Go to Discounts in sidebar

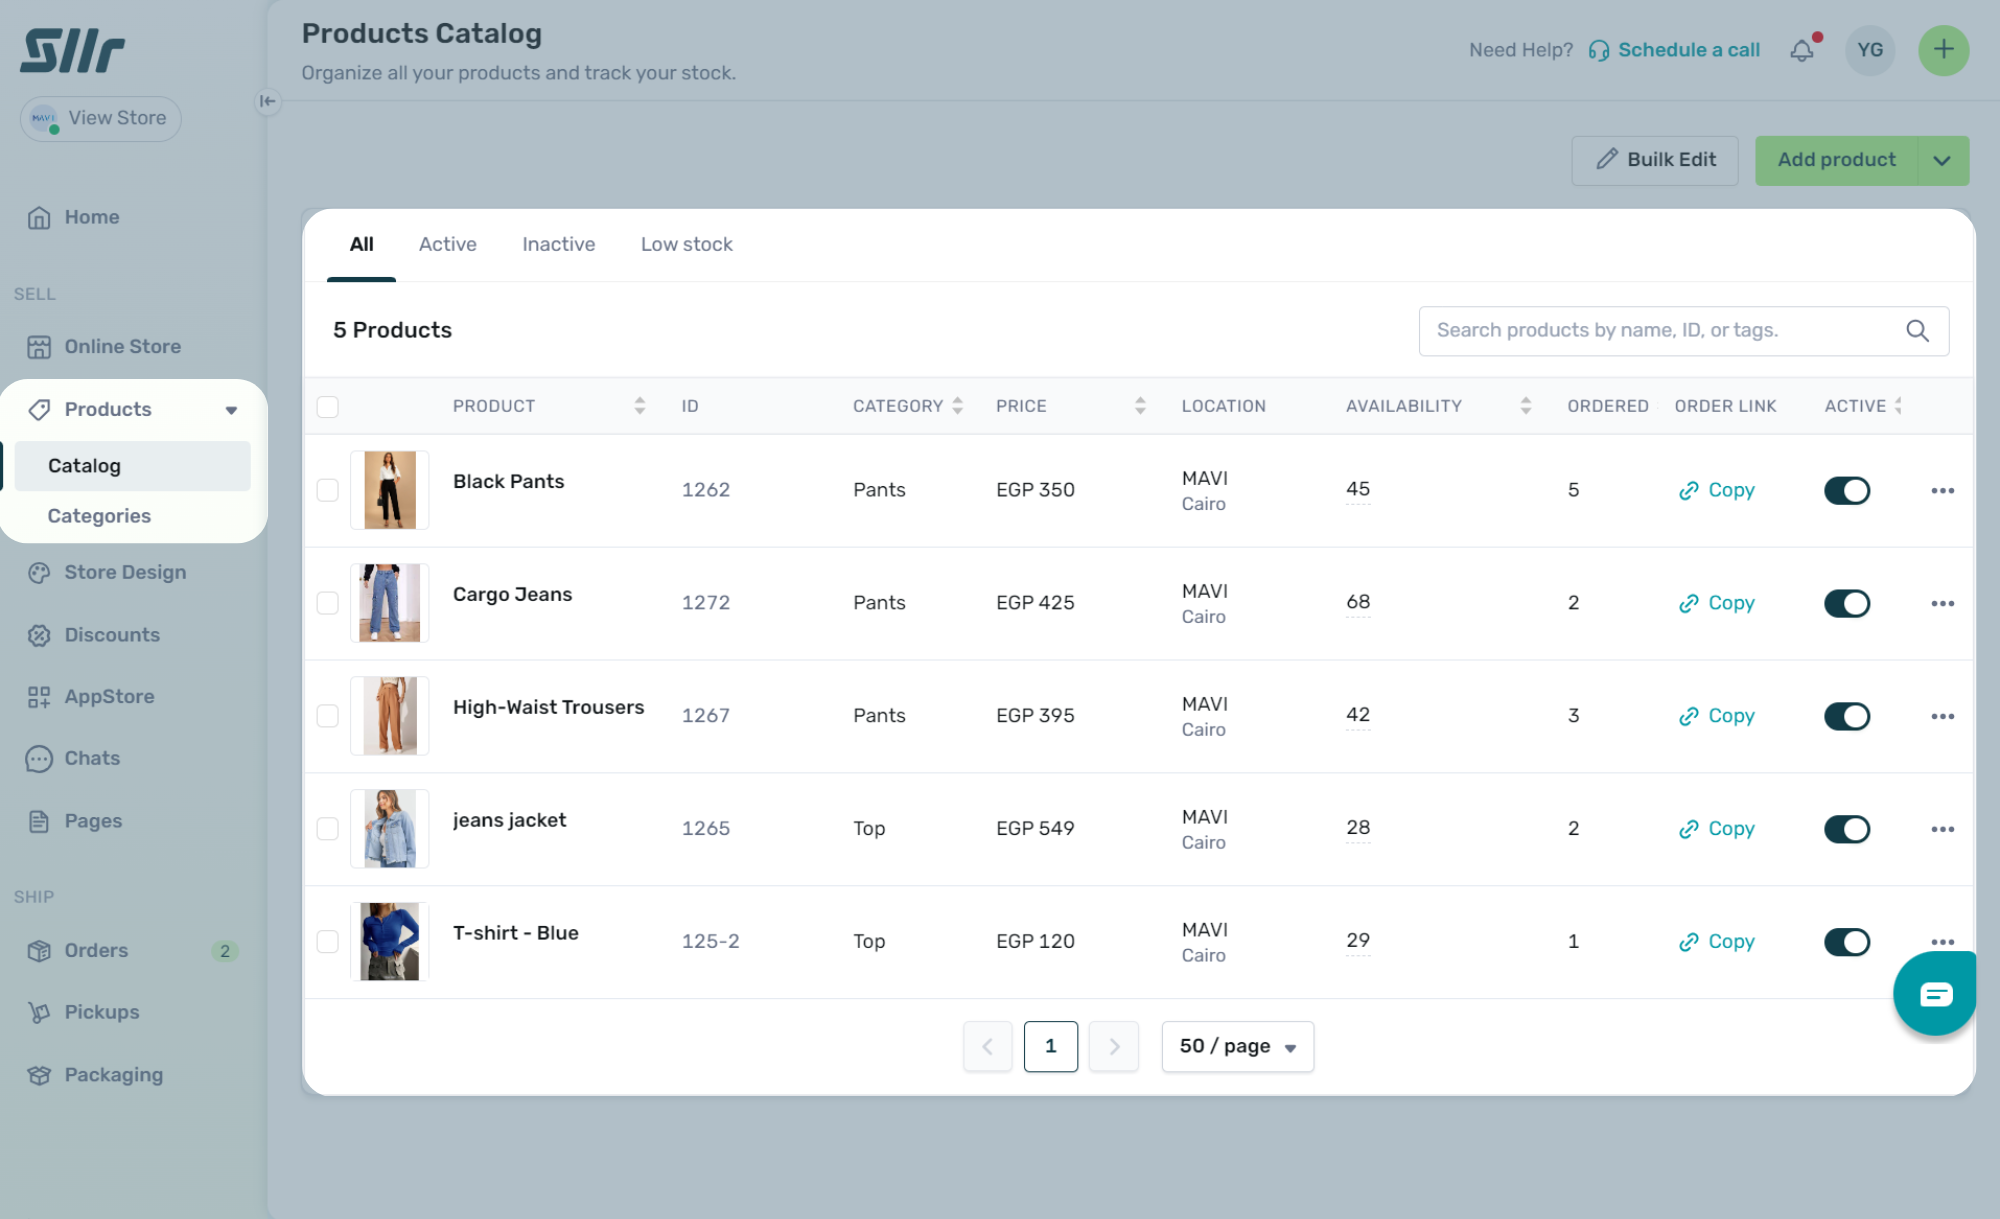[112, 635]
